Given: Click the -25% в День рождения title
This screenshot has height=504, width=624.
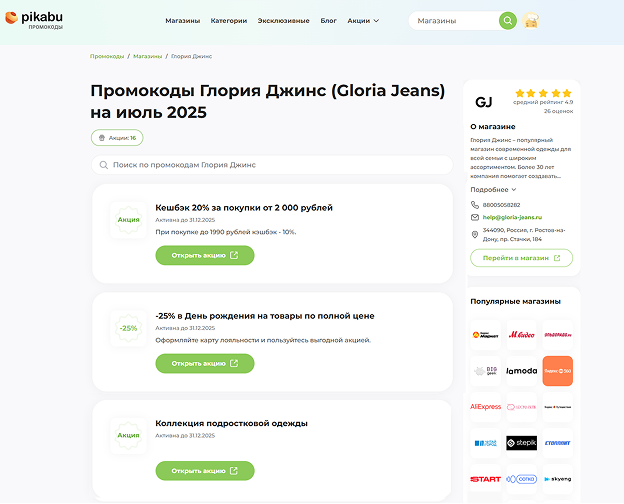Looking at the screenshot, I should [x=265, y=316].
